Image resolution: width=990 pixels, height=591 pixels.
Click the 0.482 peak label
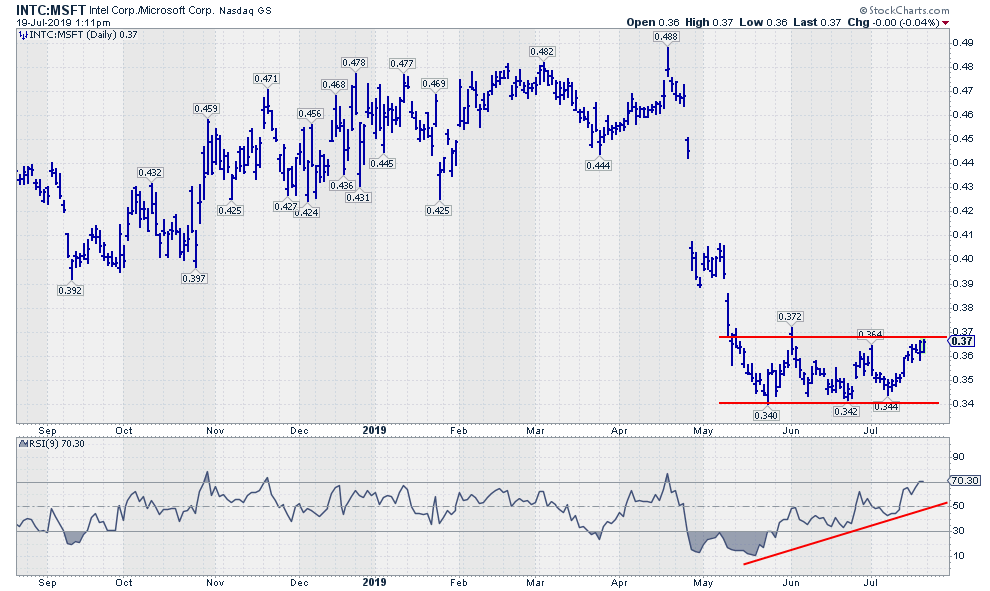(x=542, y=51)
